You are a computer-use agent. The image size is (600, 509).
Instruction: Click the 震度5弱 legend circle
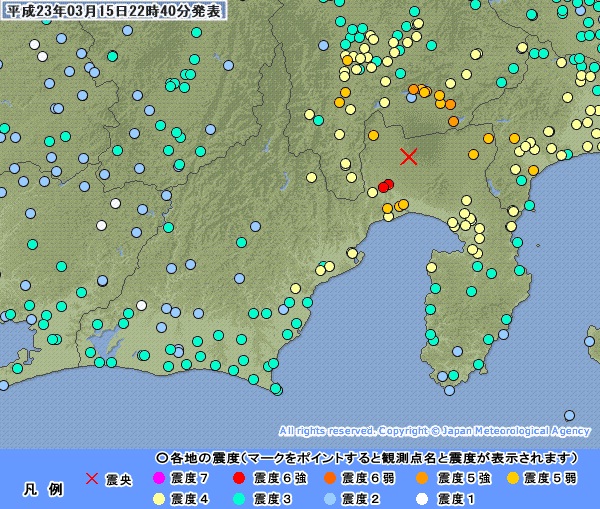point(512,478)
